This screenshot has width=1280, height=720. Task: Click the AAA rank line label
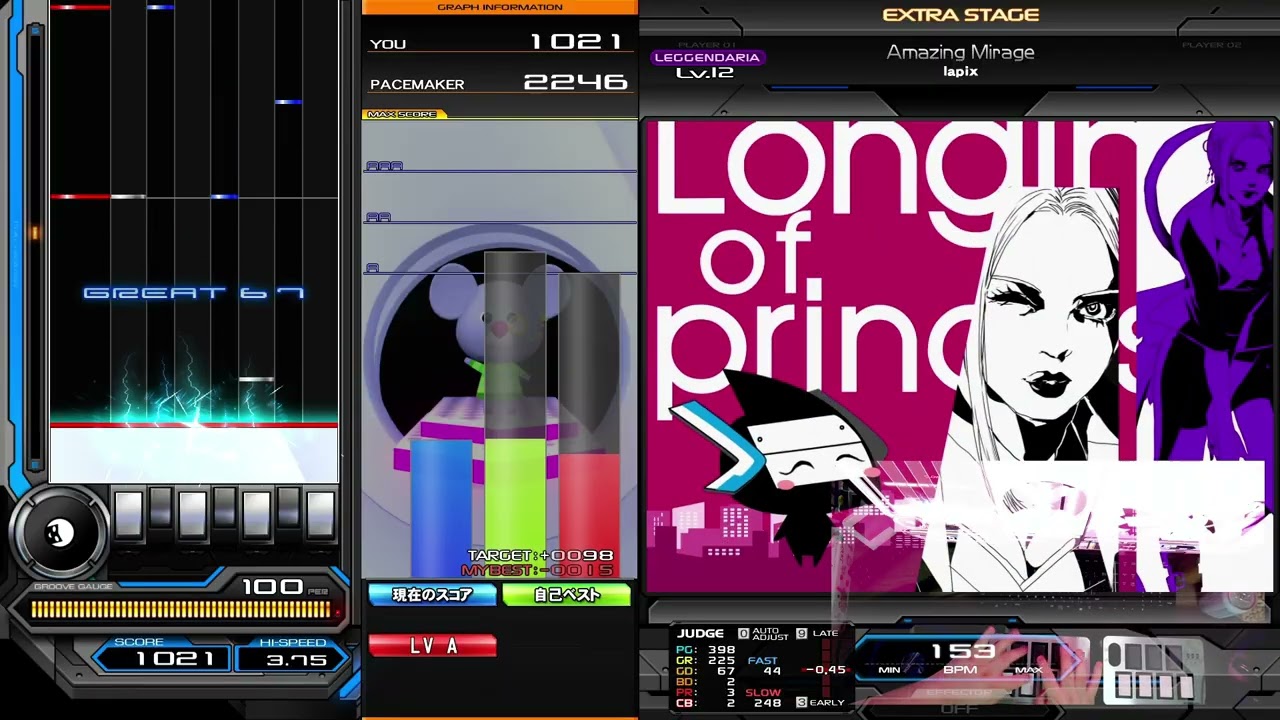[x=385, y=166]
